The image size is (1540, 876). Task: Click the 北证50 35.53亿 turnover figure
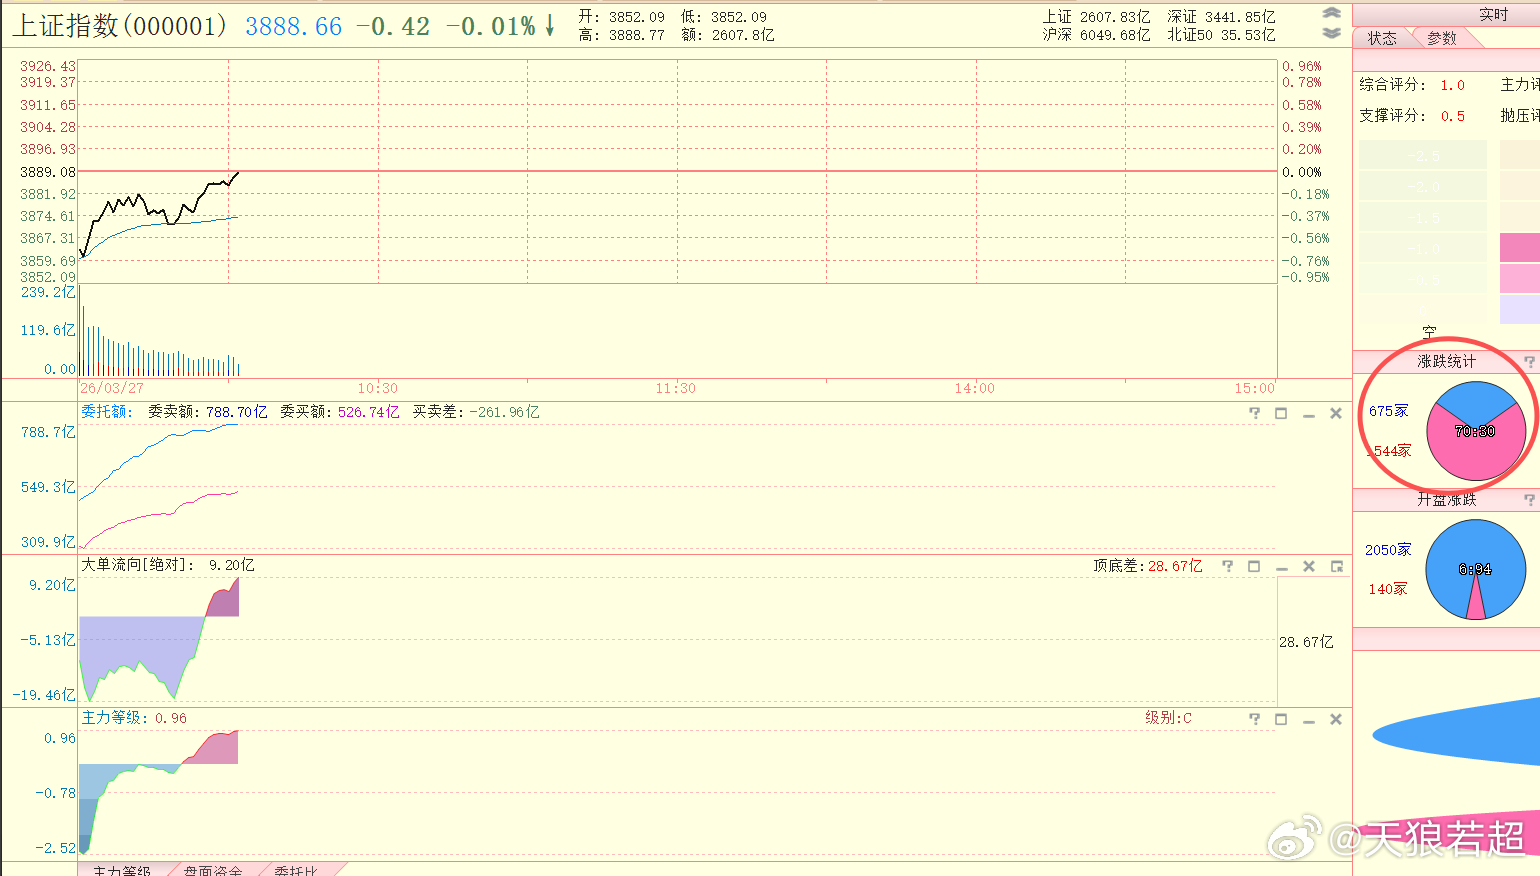[1221, 35]
